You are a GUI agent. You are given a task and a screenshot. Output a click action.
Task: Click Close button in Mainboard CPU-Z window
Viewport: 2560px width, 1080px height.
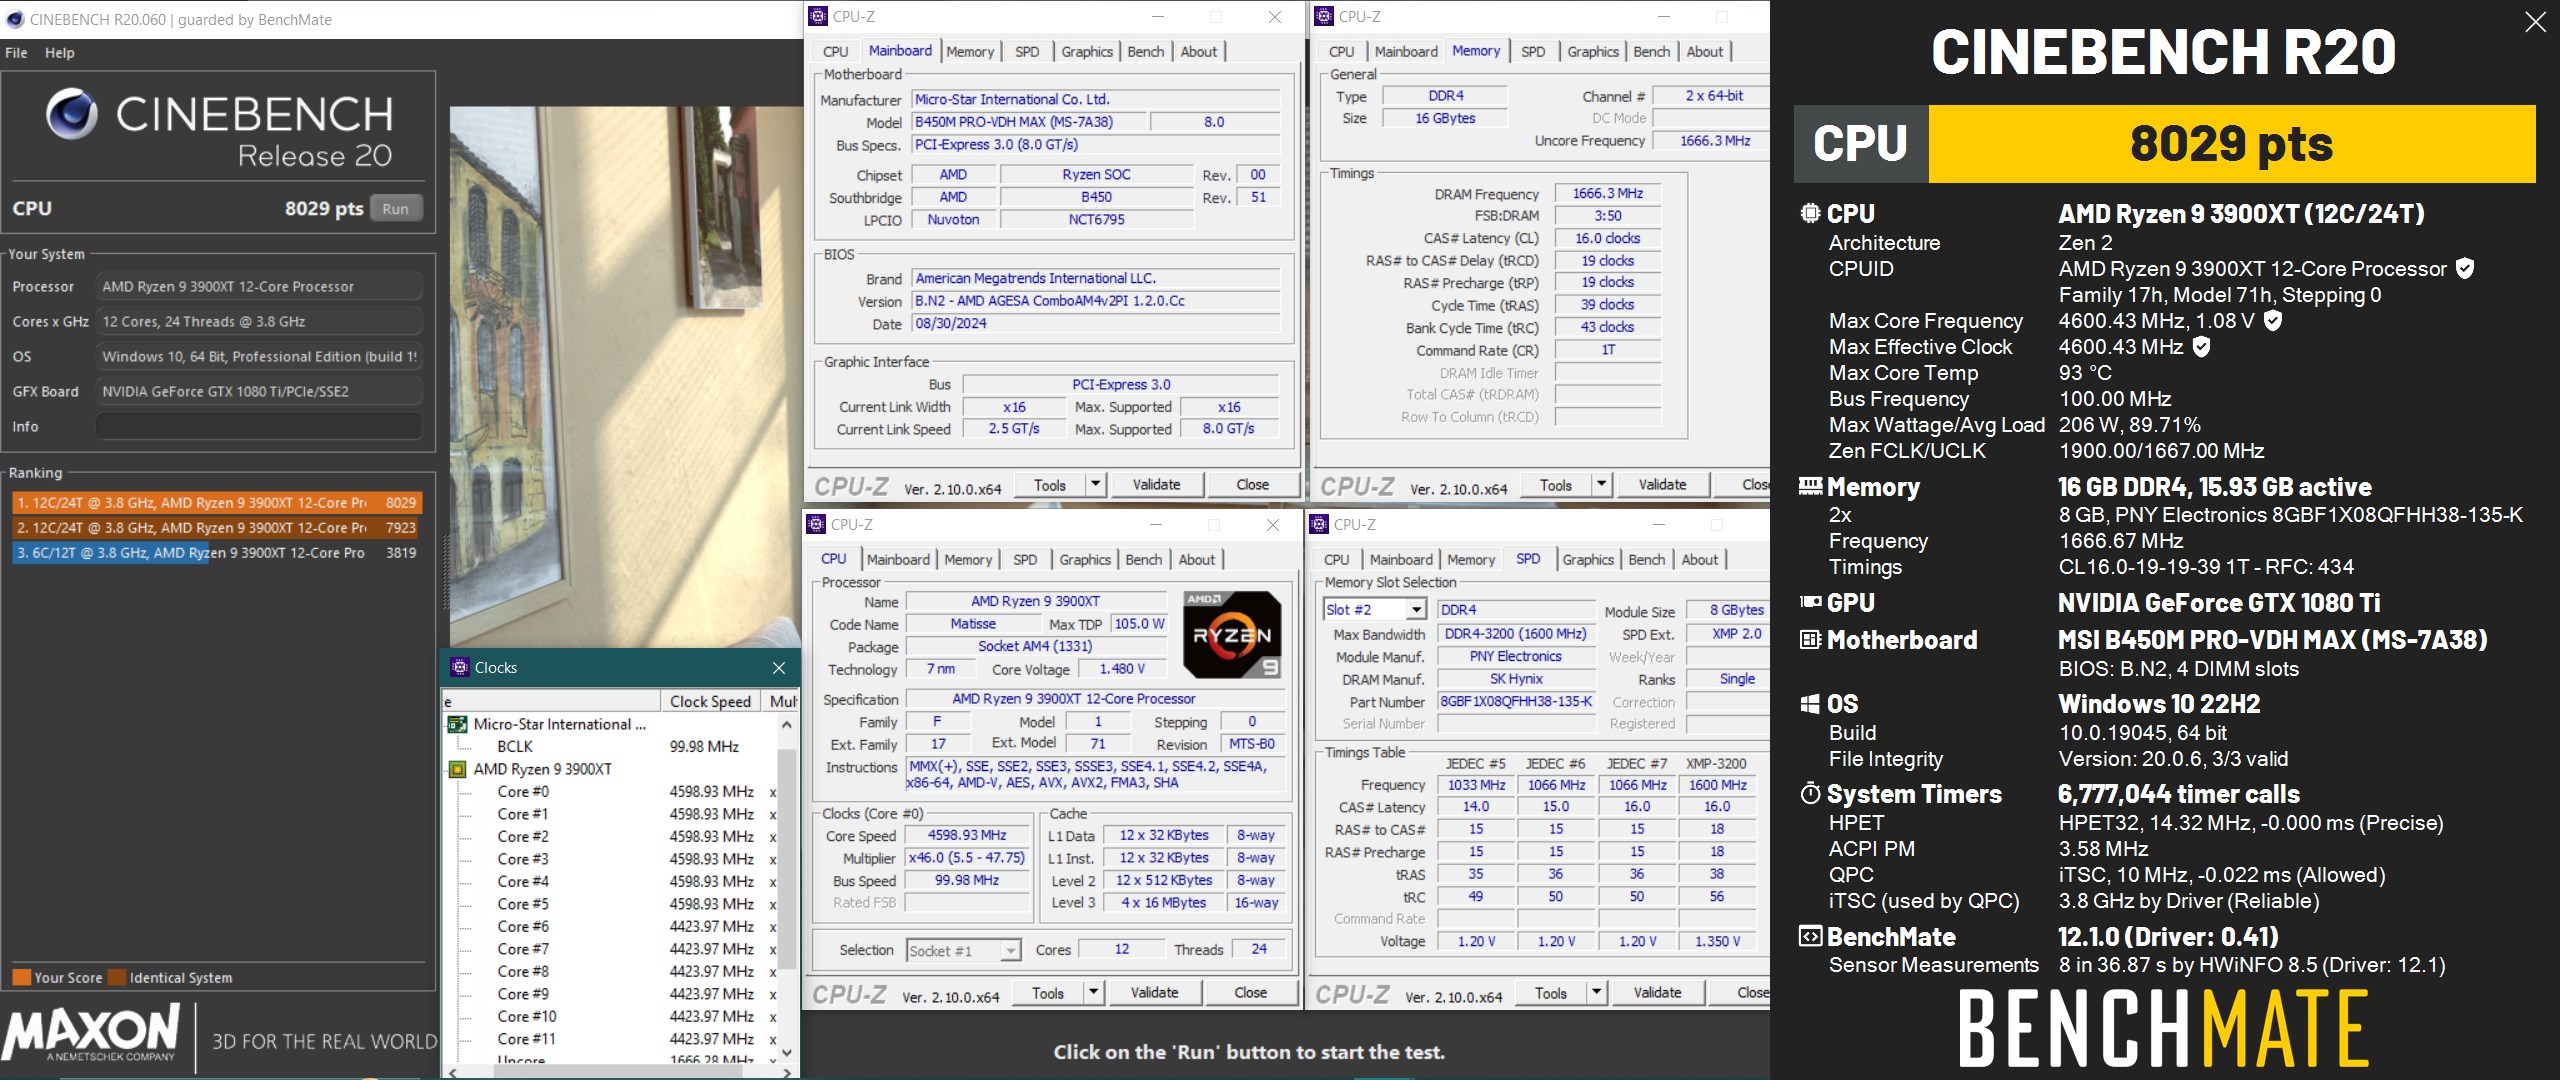click(x=1253, y=485)
